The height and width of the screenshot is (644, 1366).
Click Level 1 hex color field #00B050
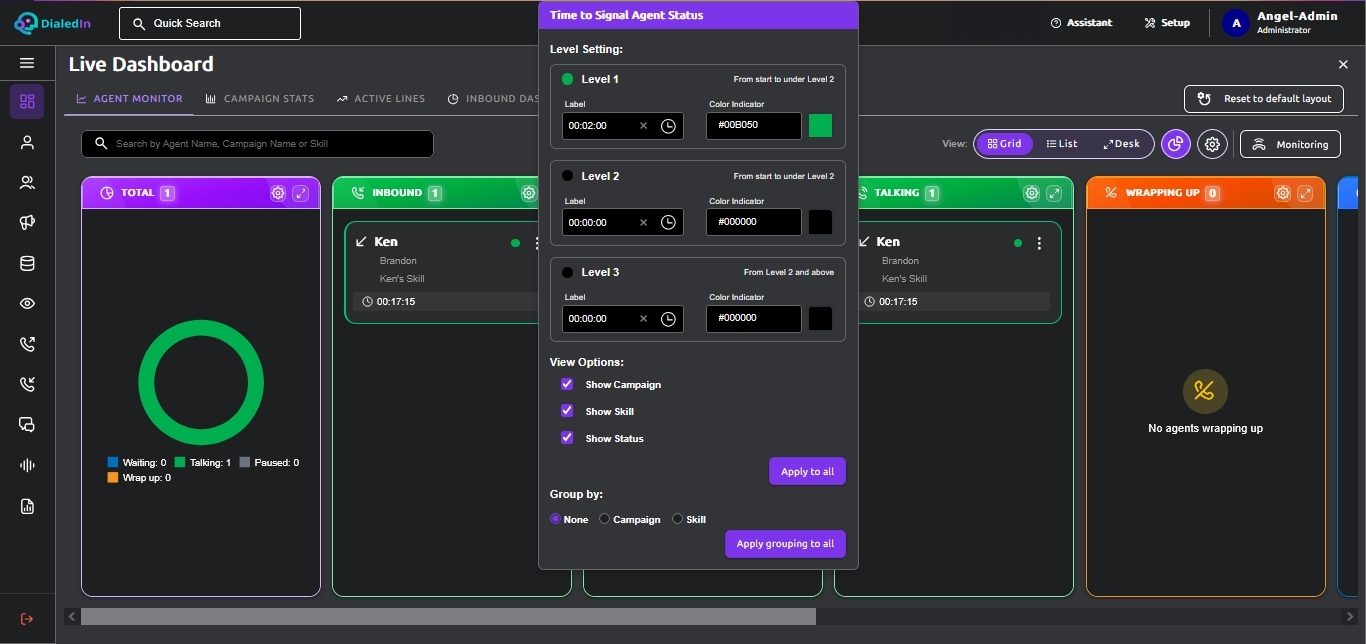(754, 126)
